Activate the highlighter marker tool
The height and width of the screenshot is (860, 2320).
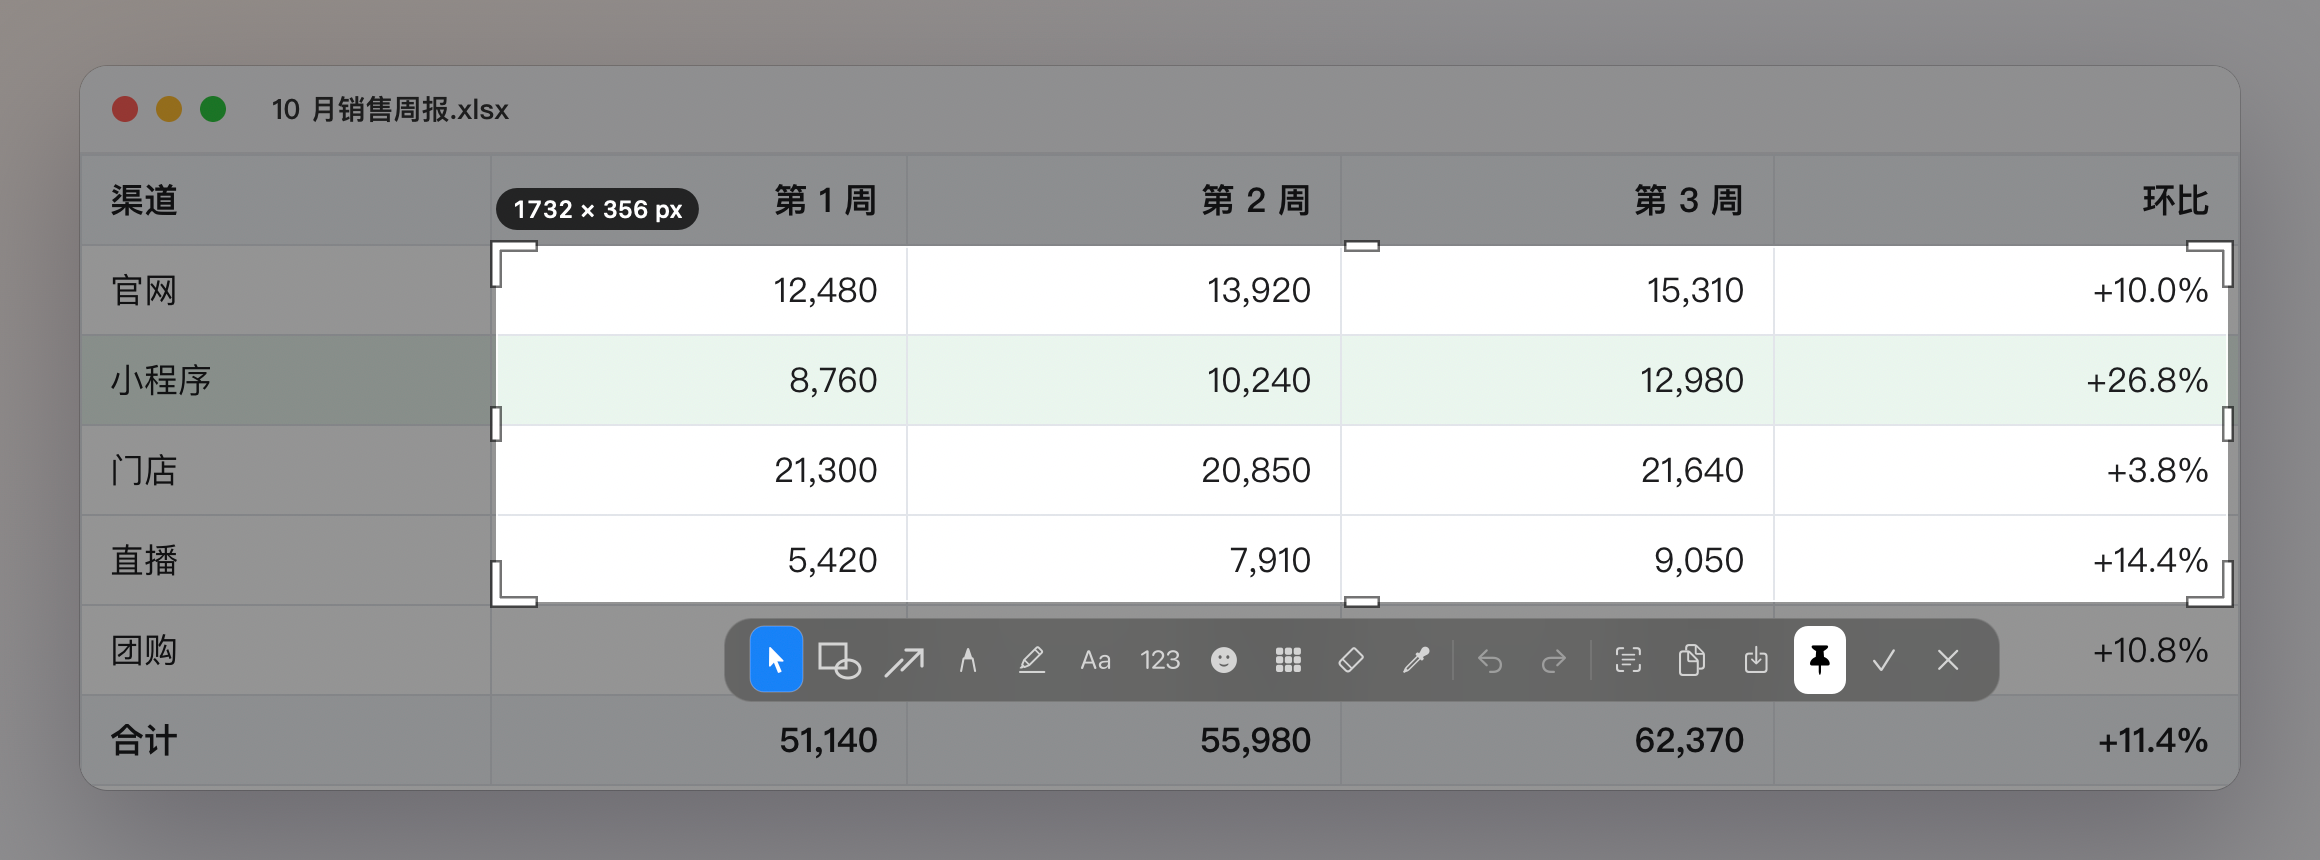[1032, 660]
